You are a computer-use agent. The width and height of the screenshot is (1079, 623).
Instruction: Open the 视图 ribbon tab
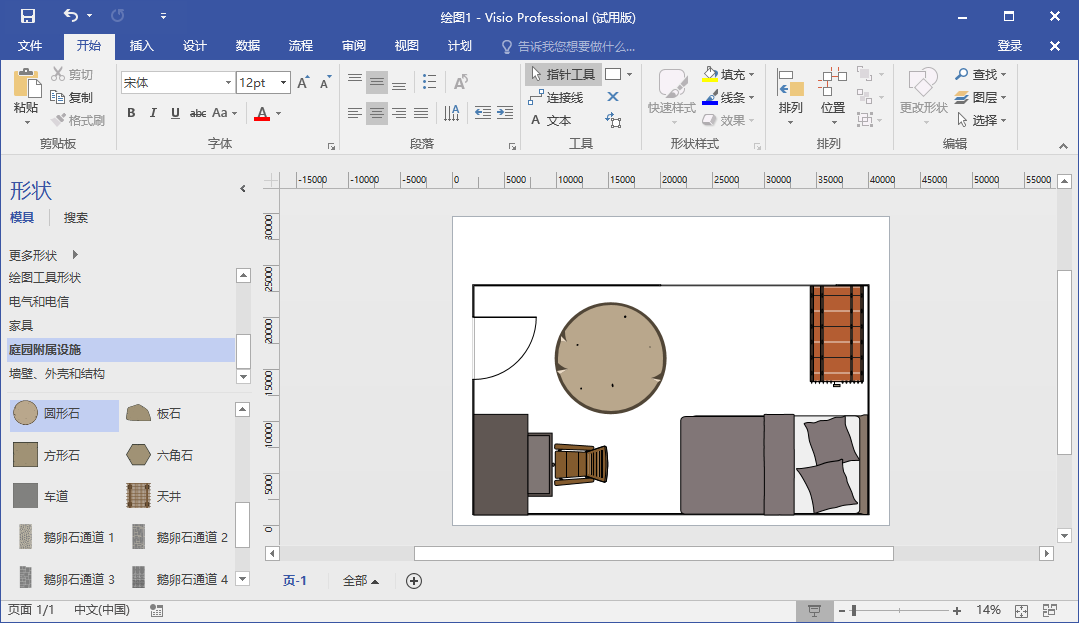point(406,45)
